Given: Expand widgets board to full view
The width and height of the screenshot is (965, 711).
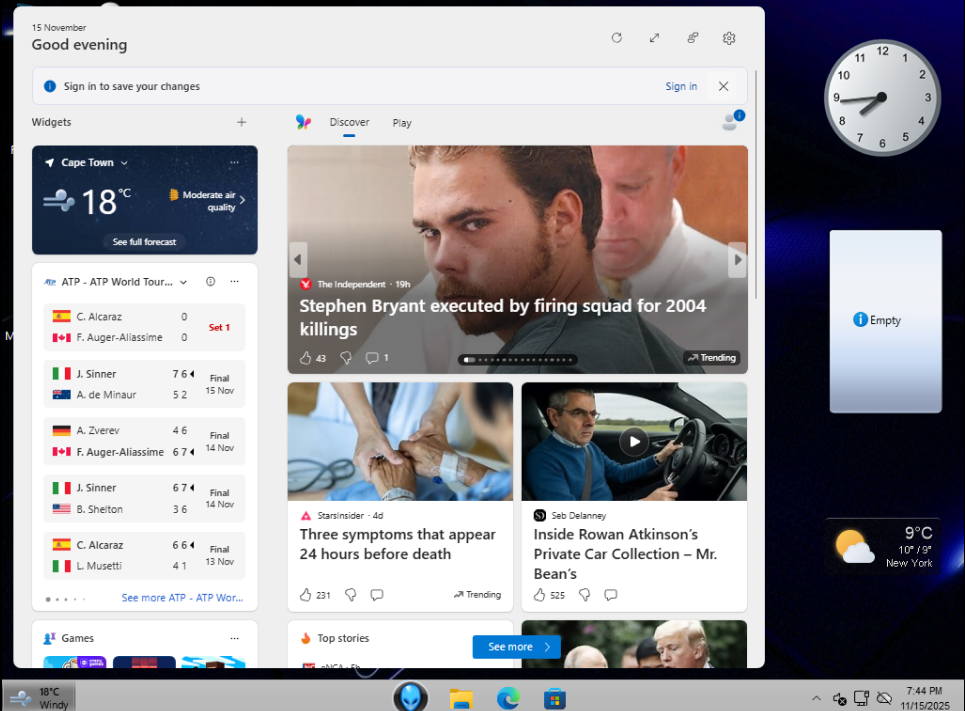Looking at the screenshot, I should [654, 38].
